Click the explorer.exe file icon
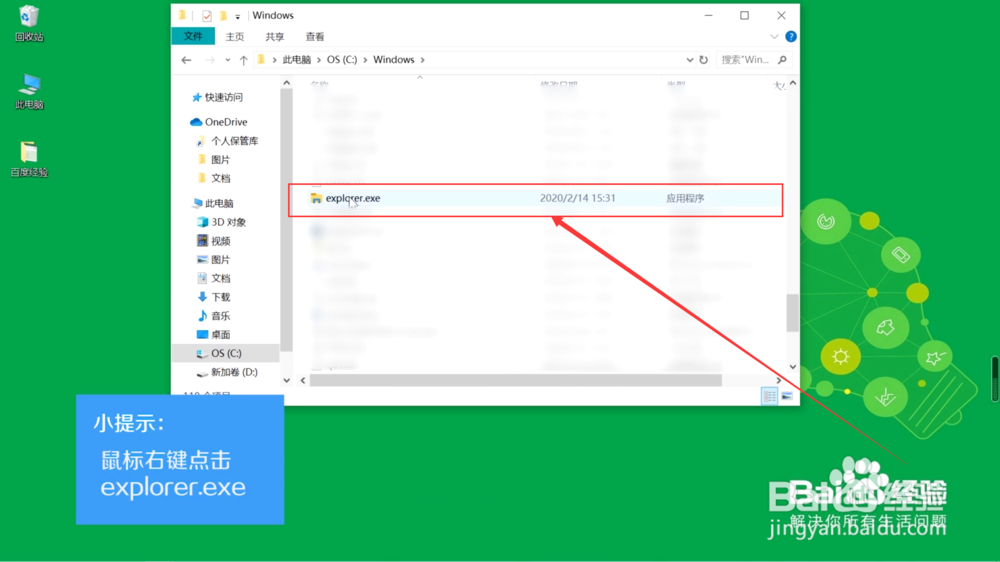1000x562 pixels. point(316,198)
